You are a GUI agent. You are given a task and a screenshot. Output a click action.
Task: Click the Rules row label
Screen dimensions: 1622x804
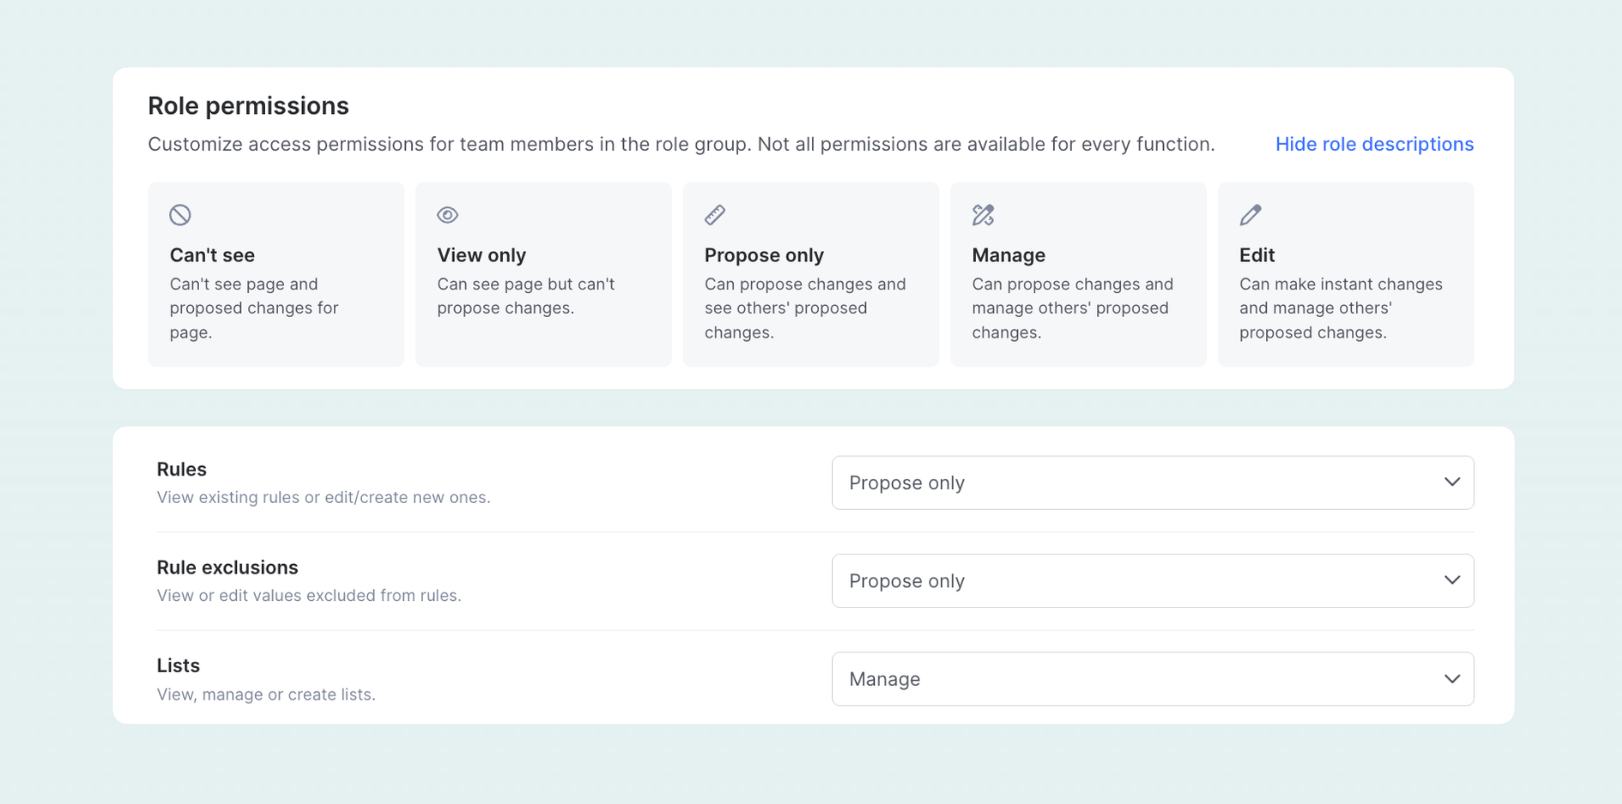[x=182, y=469]
